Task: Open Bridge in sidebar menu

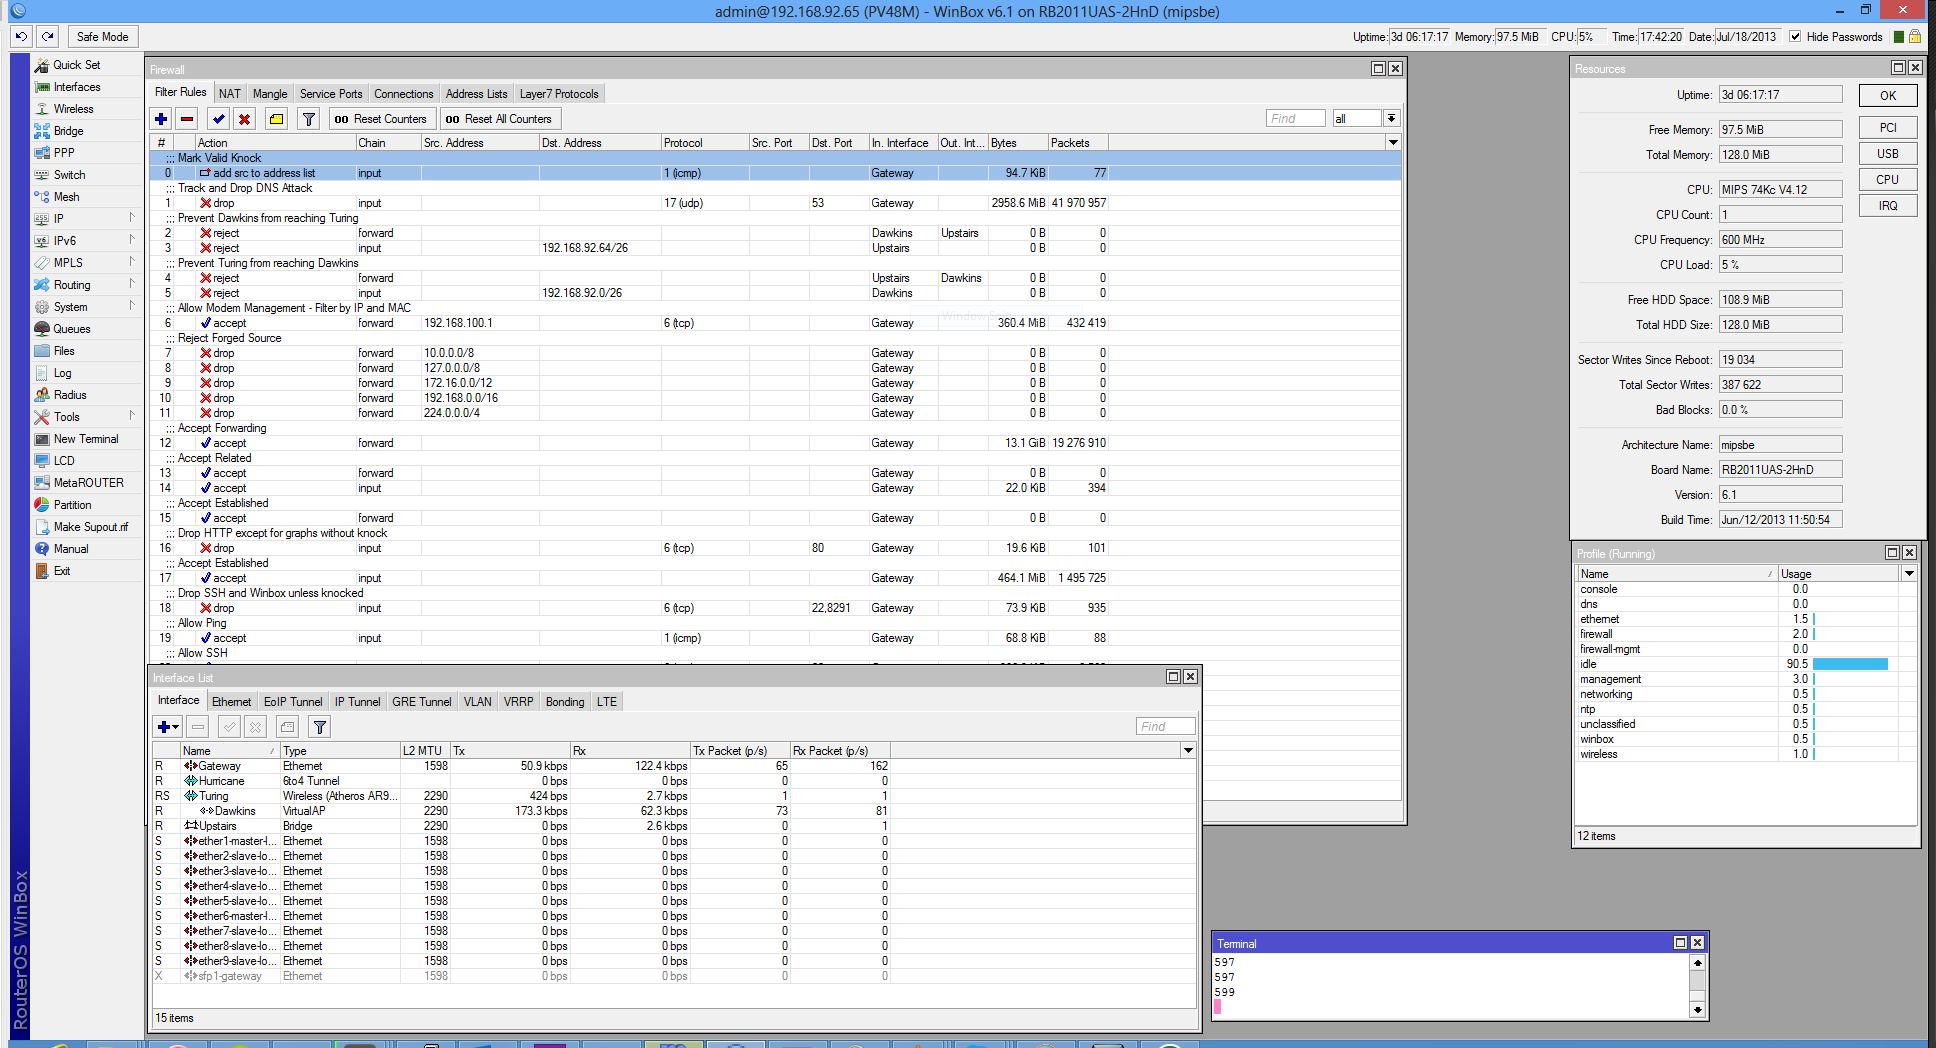Action: pos(68,131)
